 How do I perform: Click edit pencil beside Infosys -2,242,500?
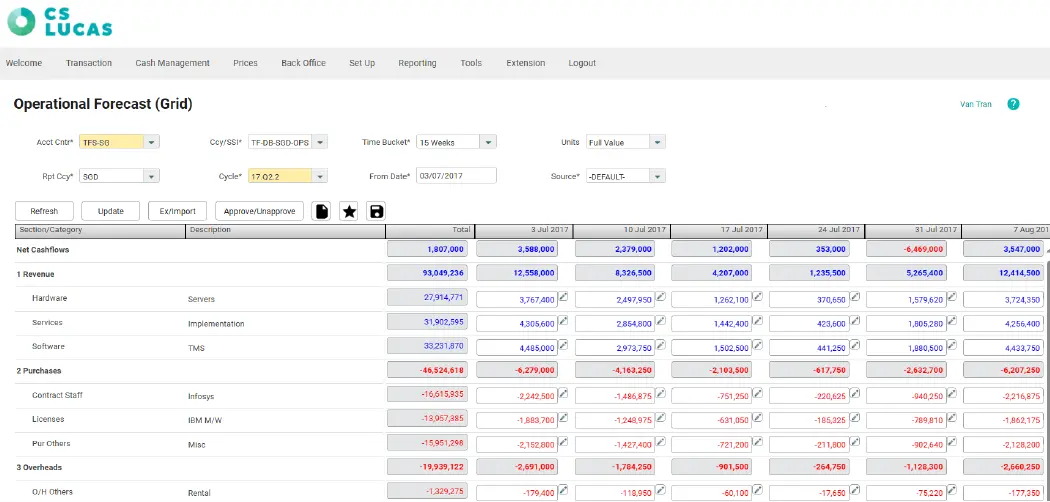tap(563, 393)
